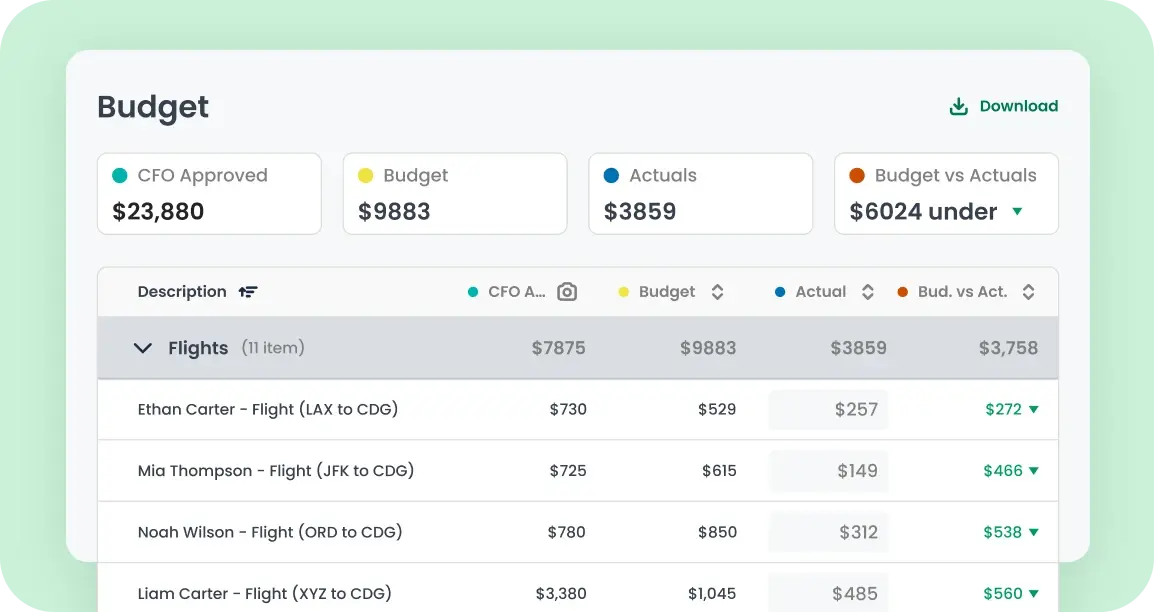
Task: Open the $466 dropdown on Mia Thompson's row
Action: click(x=1034, y=470)
